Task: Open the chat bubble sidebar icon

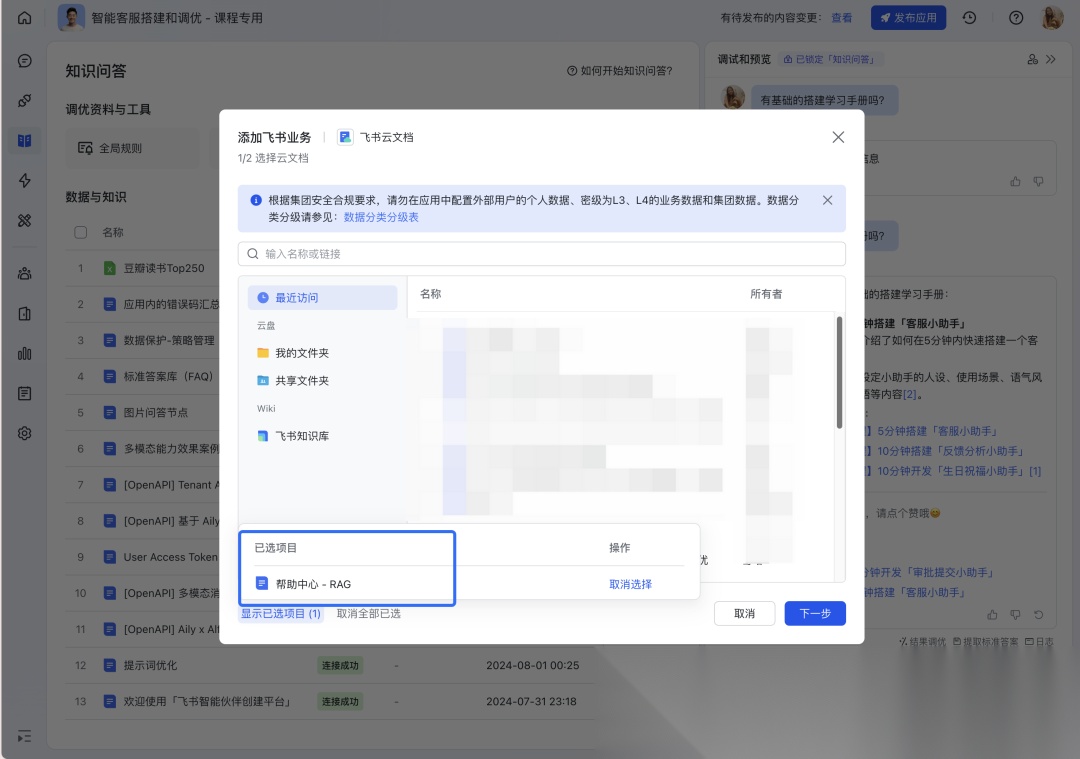Action: click(x=25, y=61)
